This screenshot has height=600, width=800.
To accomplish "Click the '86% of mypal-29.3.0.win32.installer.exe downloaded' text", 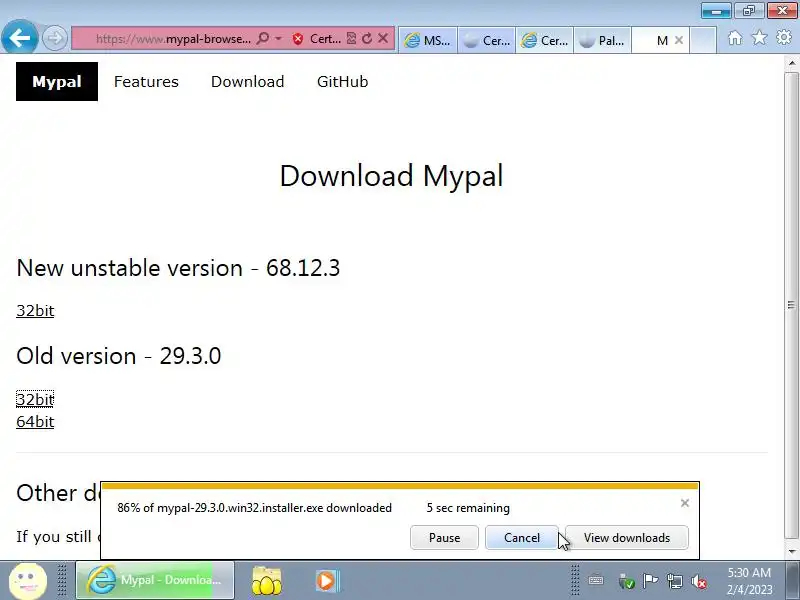I will click(255, 508).
